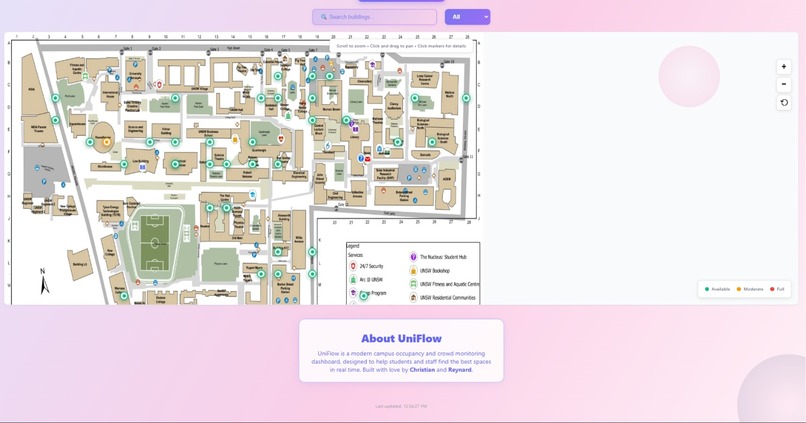Click the Last updated timestamp
The width and height of the screenshot is (806, 423).
[x=401, y=406]
